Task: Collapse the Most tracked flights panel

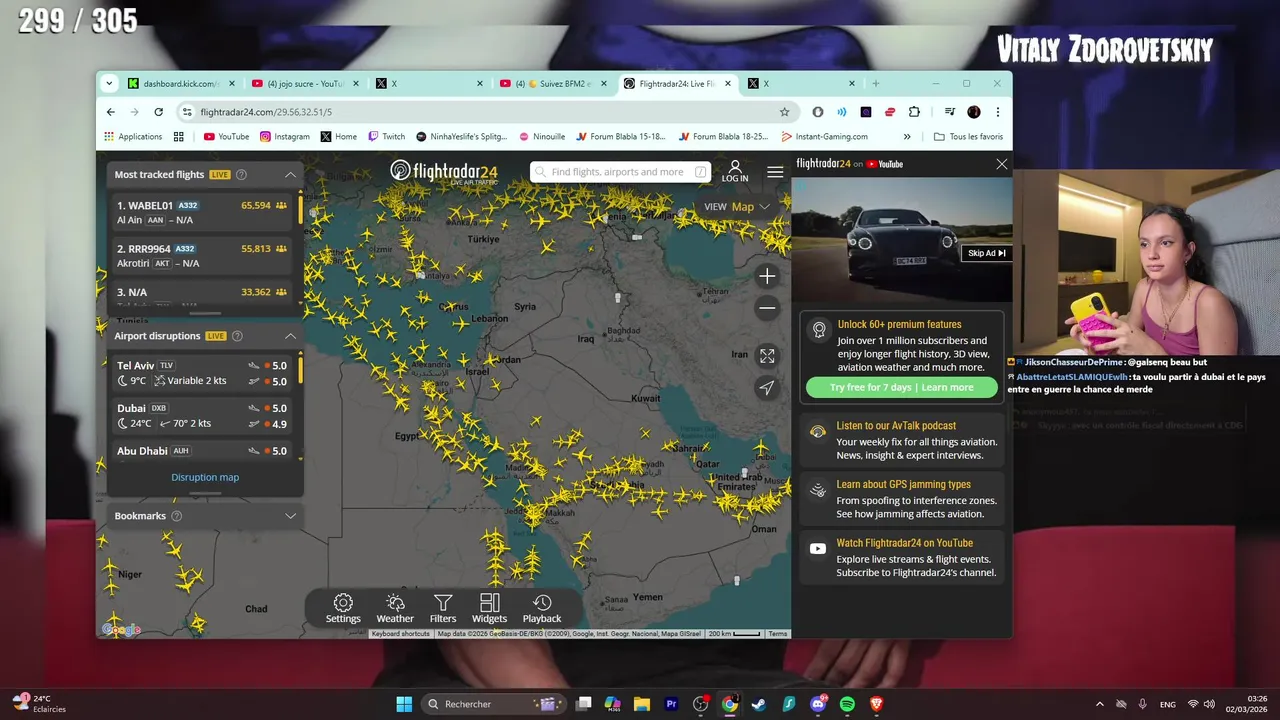Action: (x=290, y=174)
